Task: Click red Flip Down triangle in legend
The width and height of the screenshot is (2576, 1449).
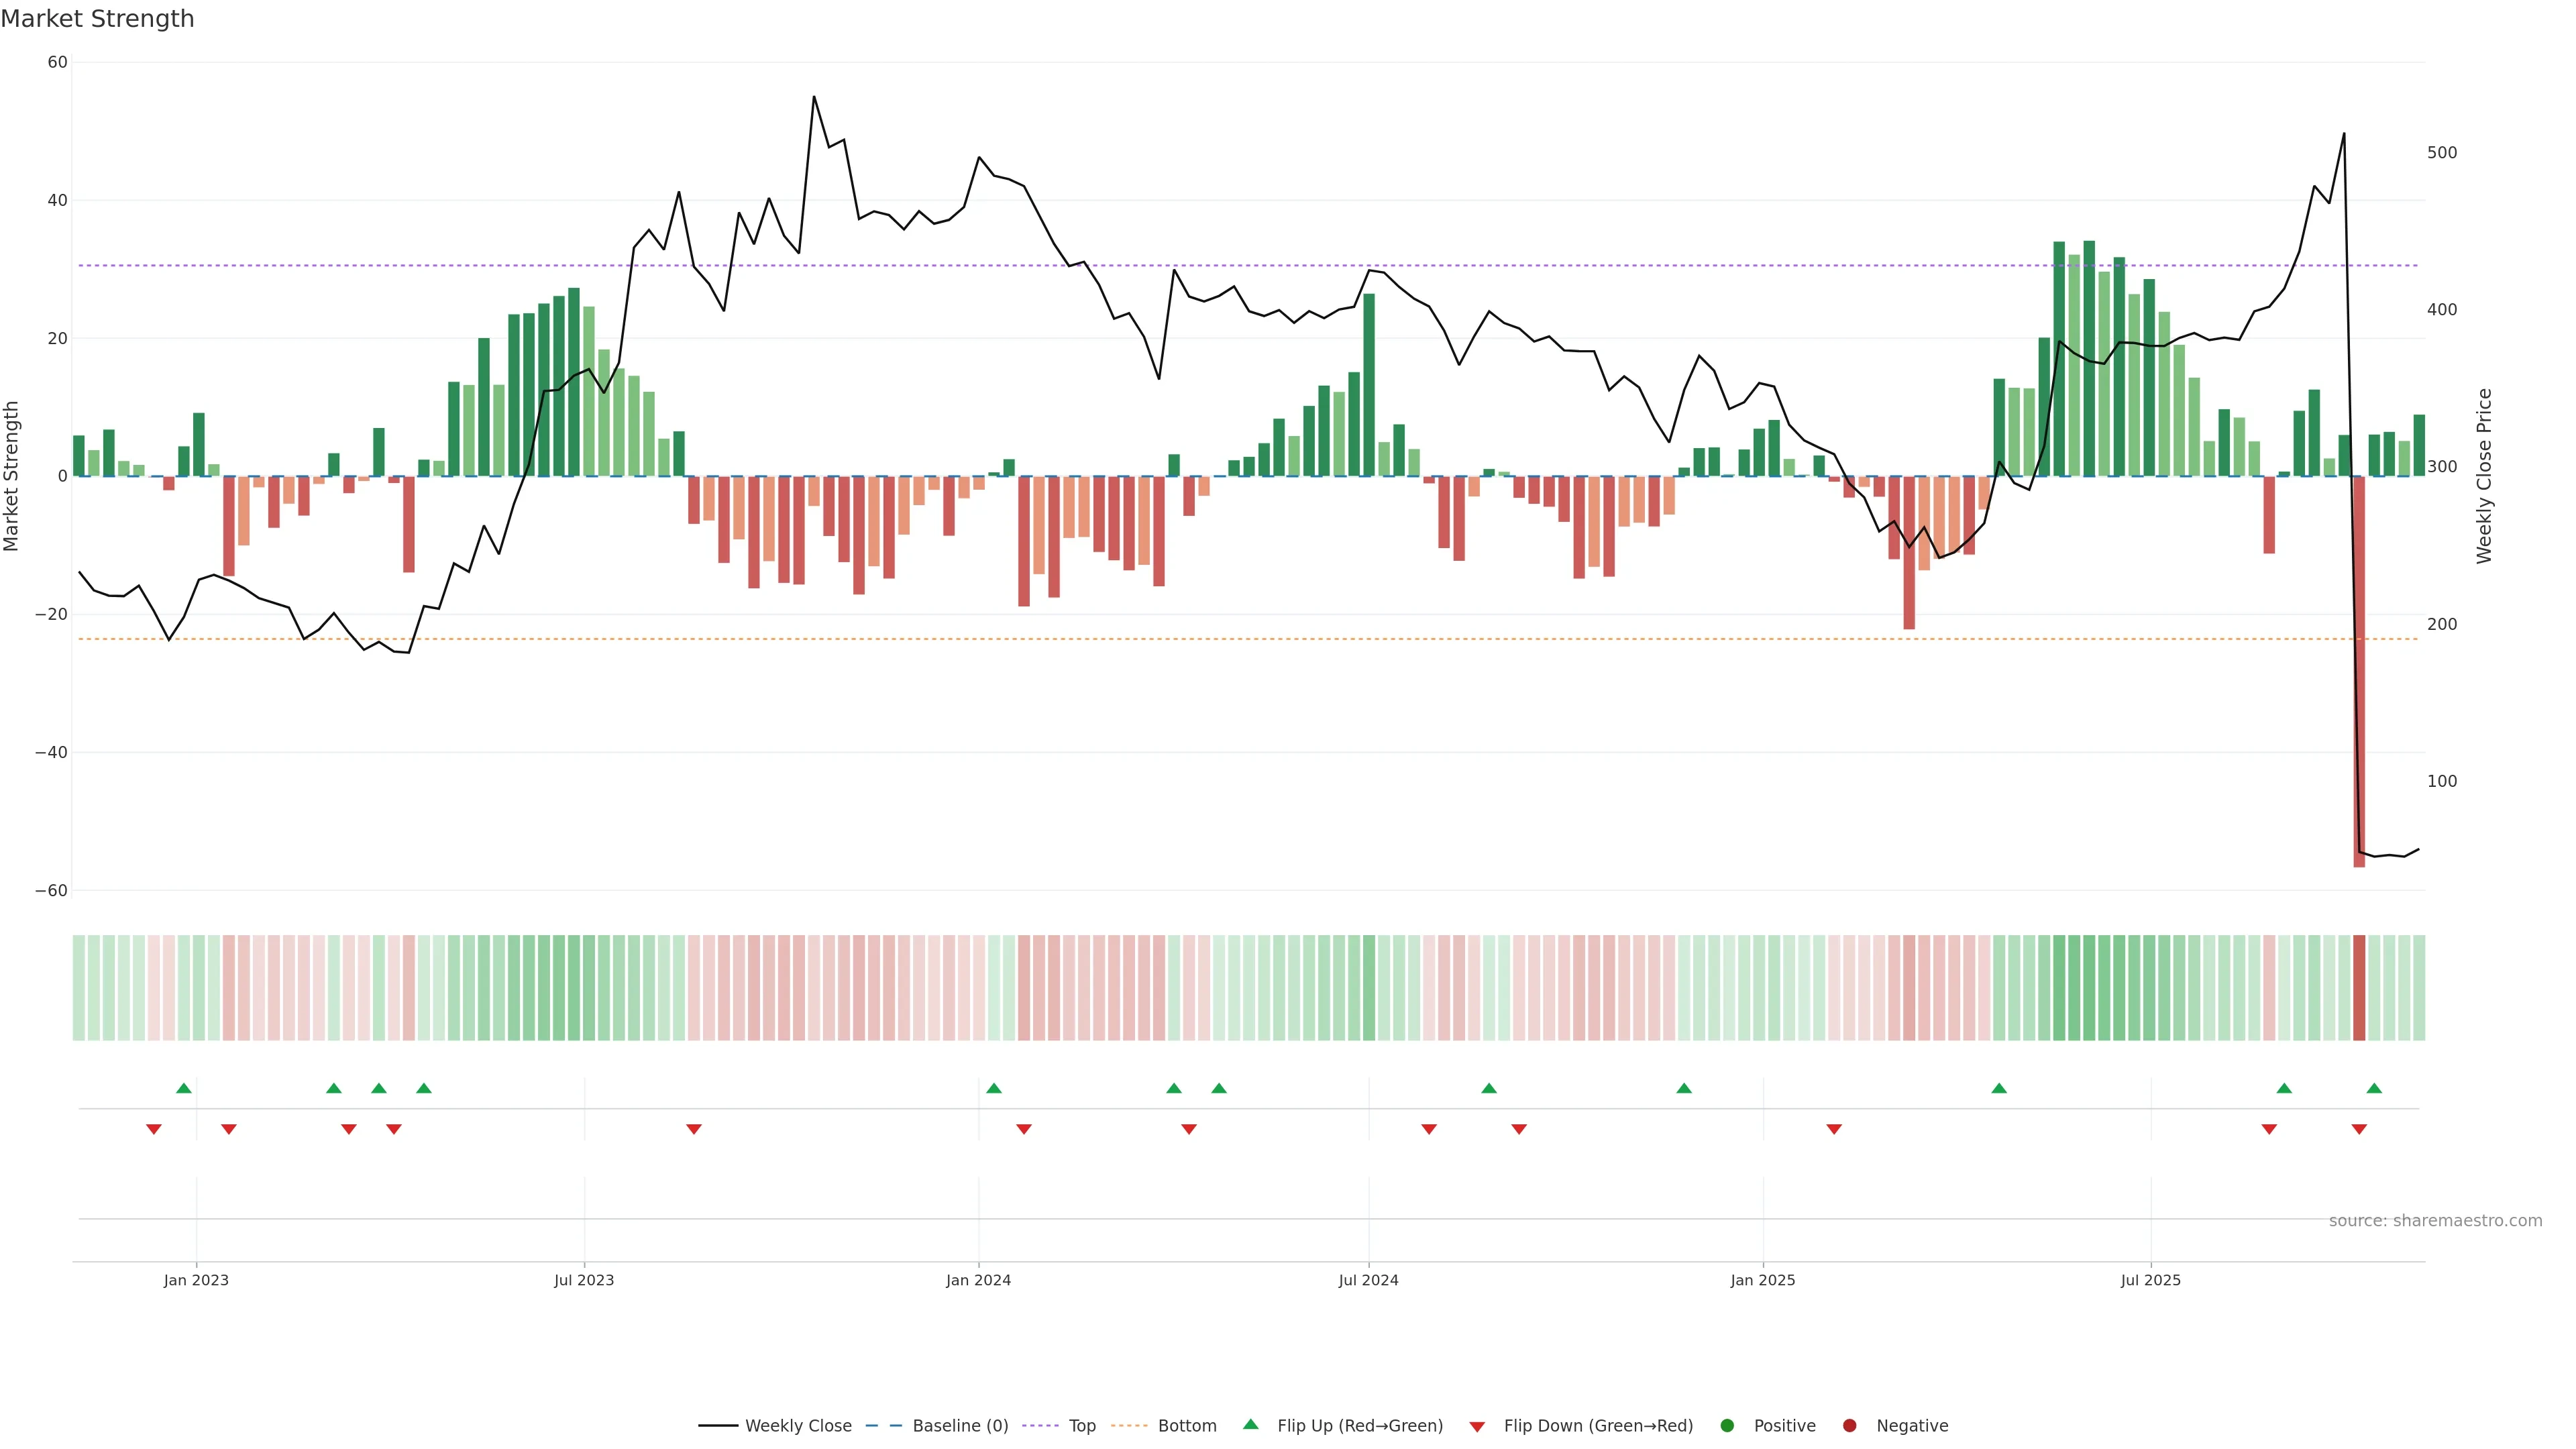Action: pos(1477,1427)
